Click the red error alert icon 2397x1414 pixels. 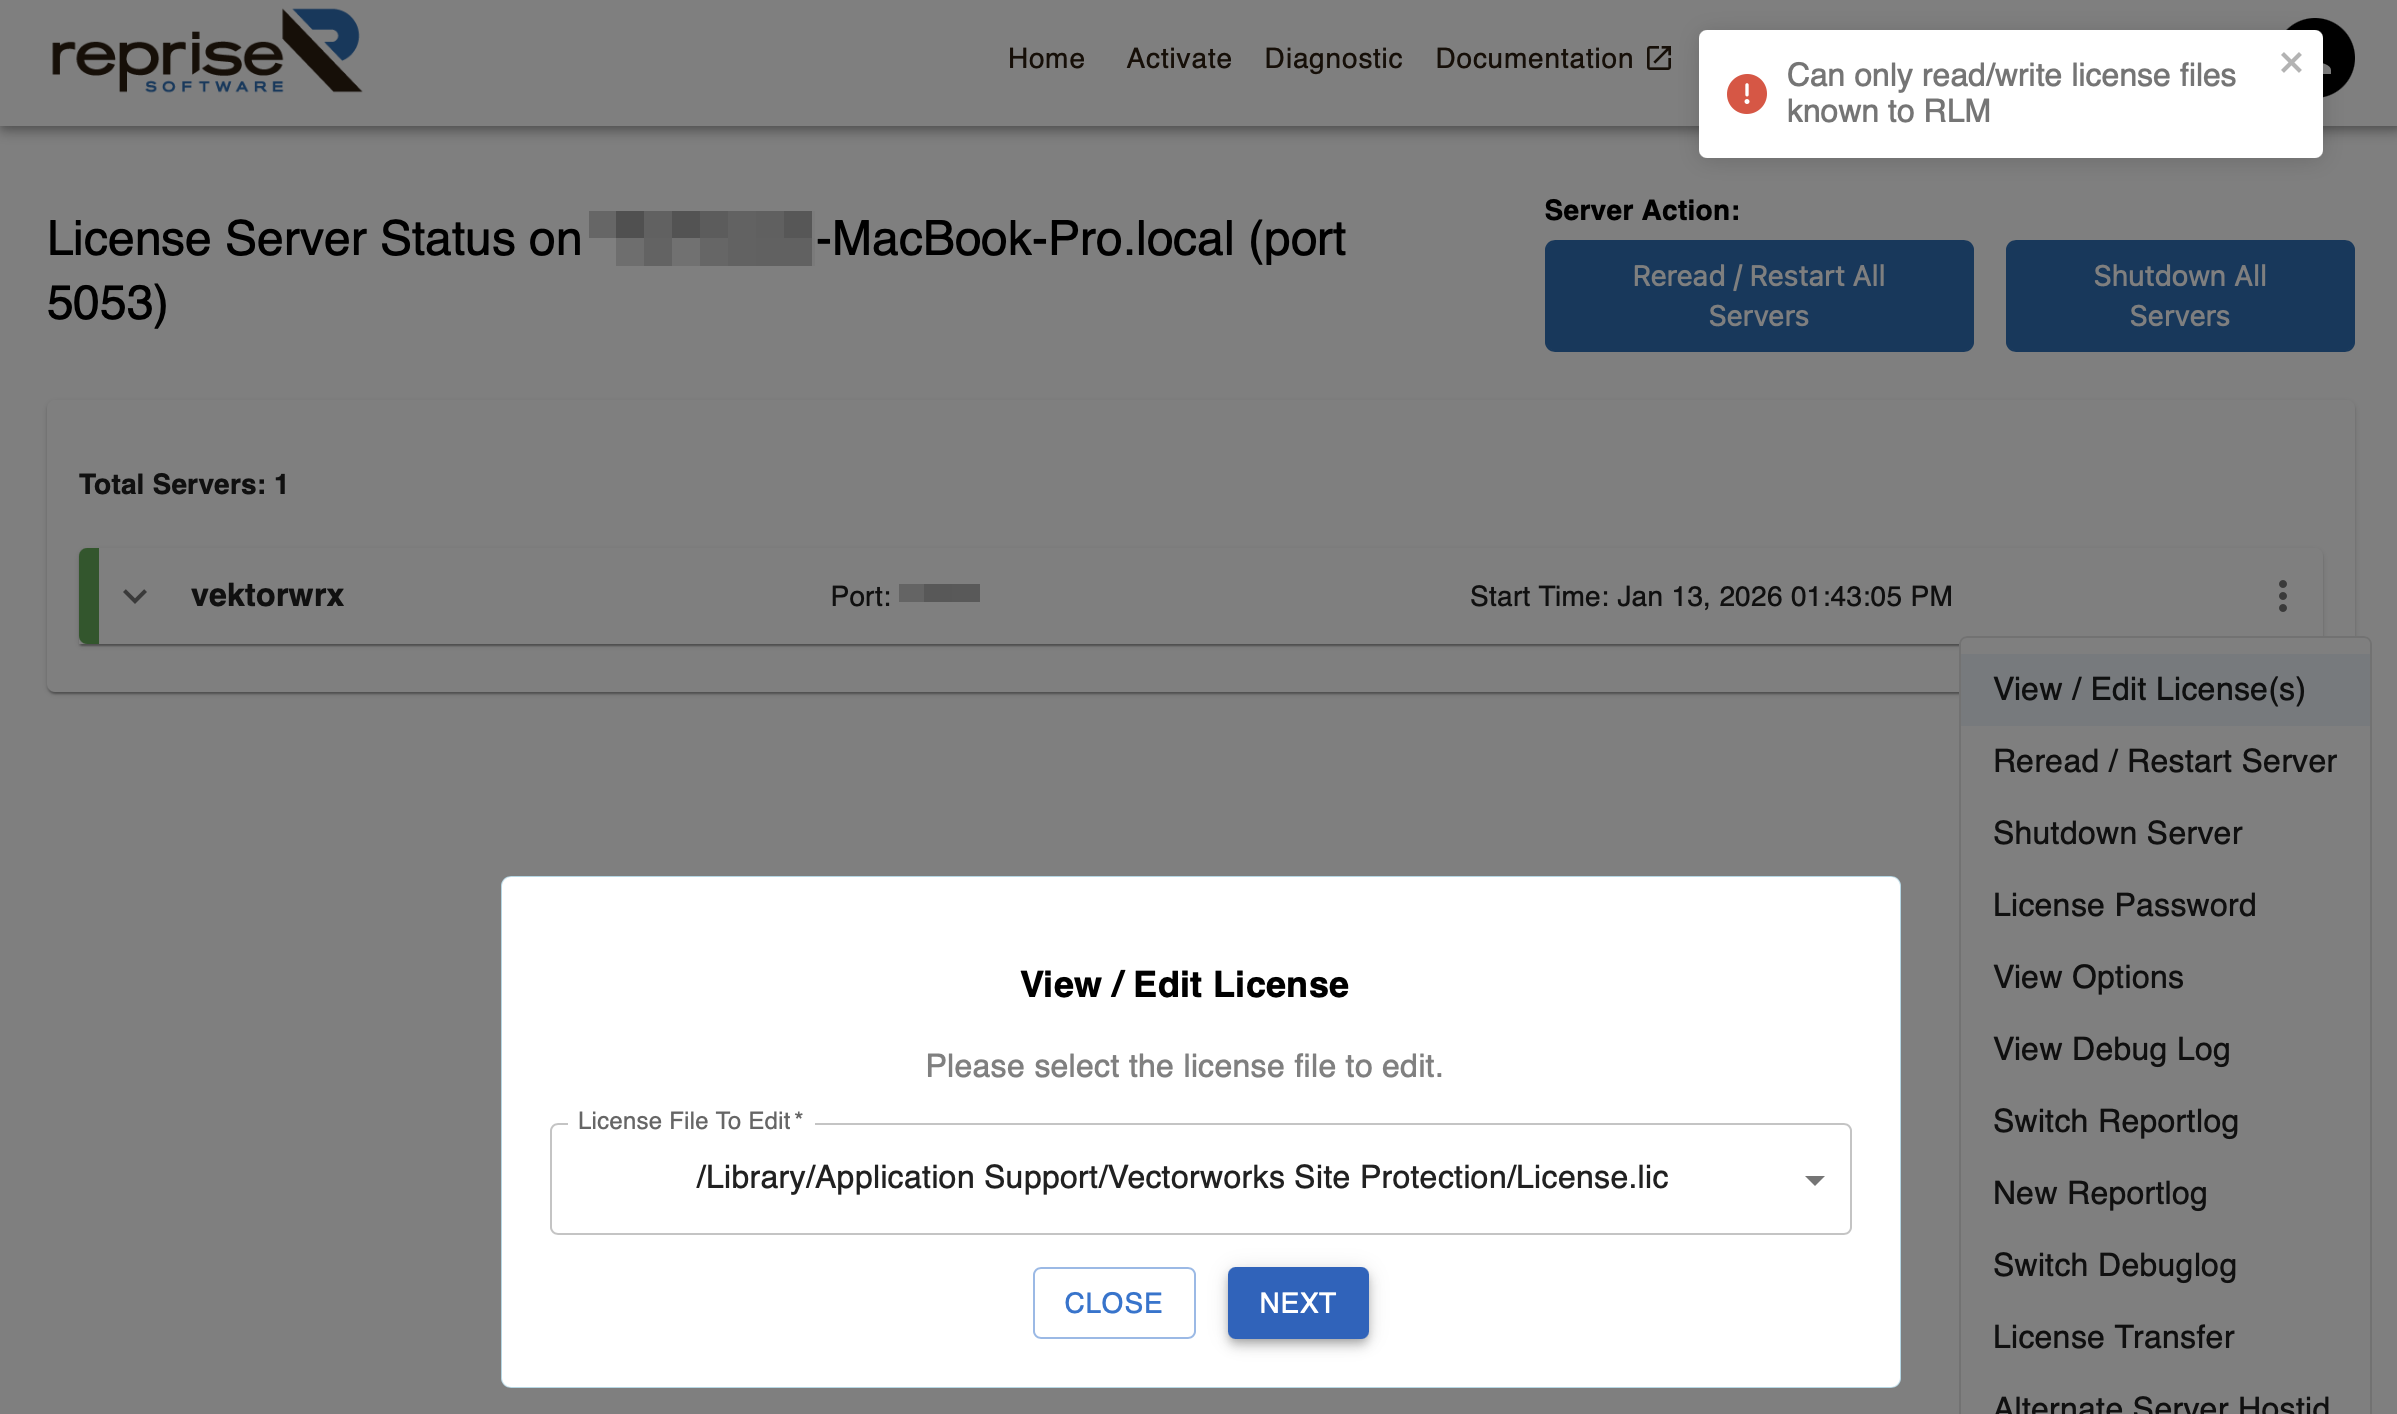click(1746, 94)
